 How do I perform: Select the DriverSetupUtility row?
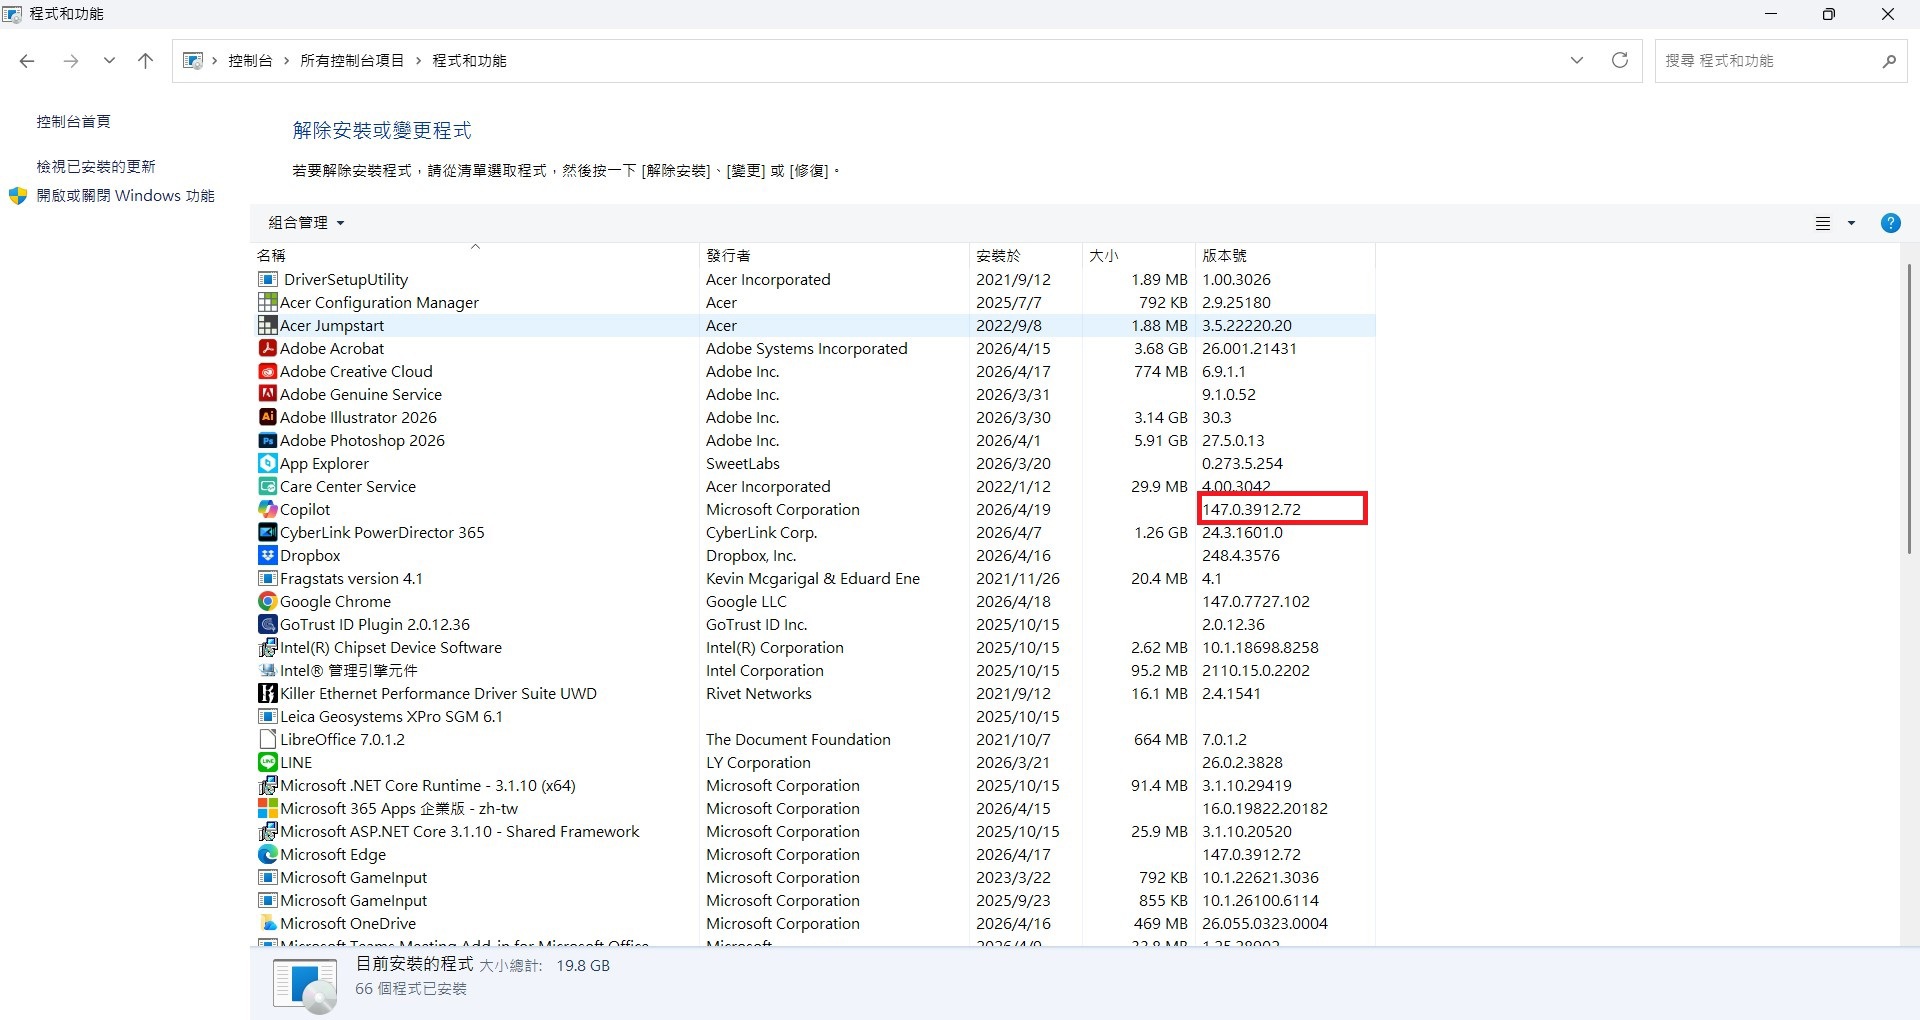814,279
